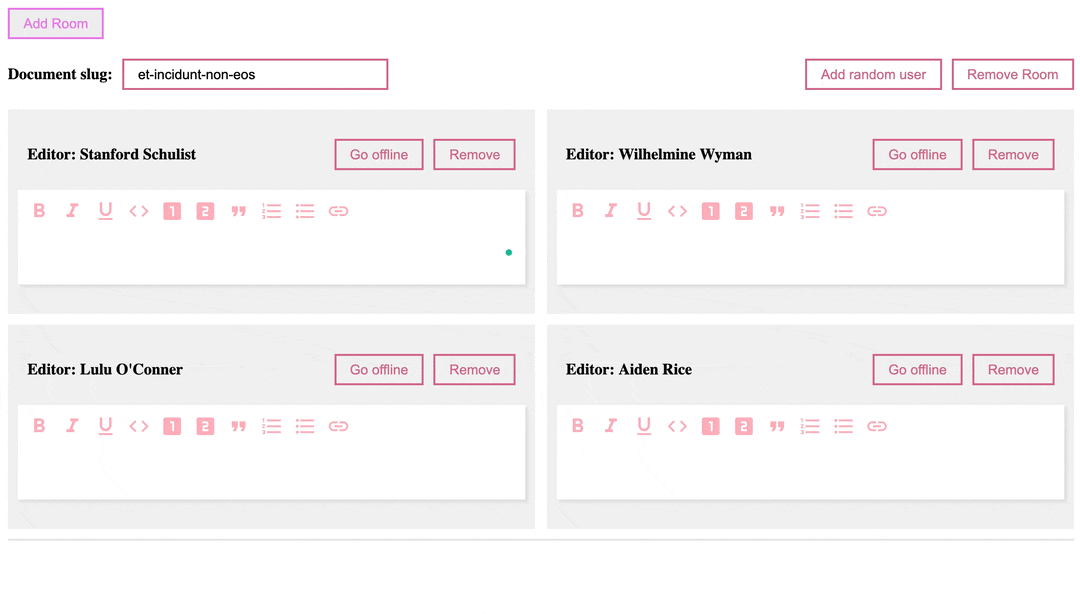Apply heading 1 in Stanford Schulist's editor
This screenshot has height=614, width=1080.
coord(172,211)
